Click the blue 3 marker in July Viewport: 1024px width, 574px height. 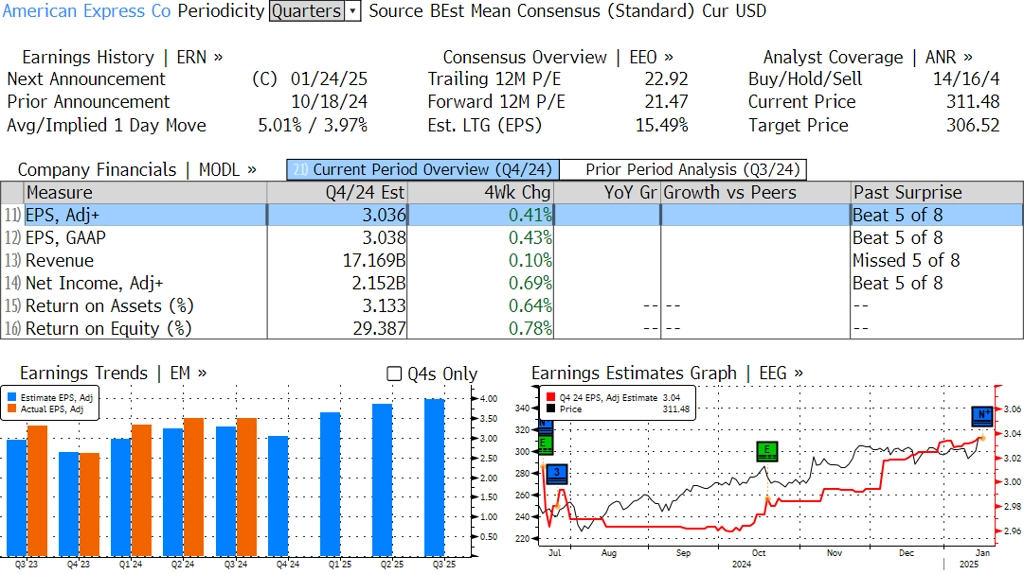[556, 473]
